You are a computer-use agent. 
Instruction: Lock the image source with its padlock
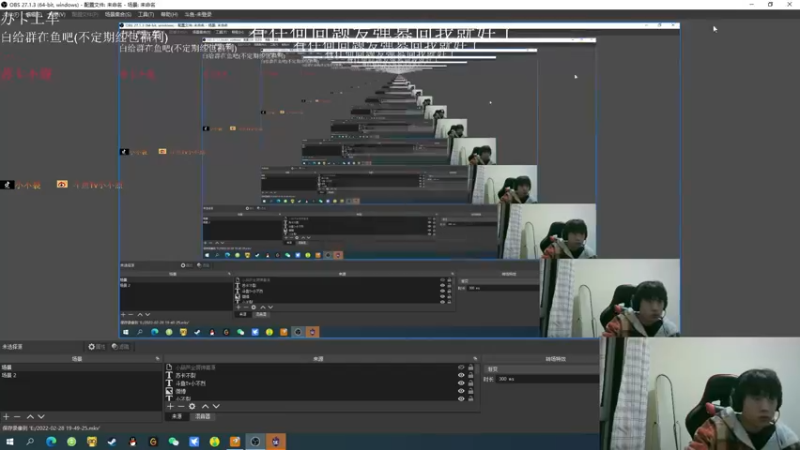coord(470,391)
